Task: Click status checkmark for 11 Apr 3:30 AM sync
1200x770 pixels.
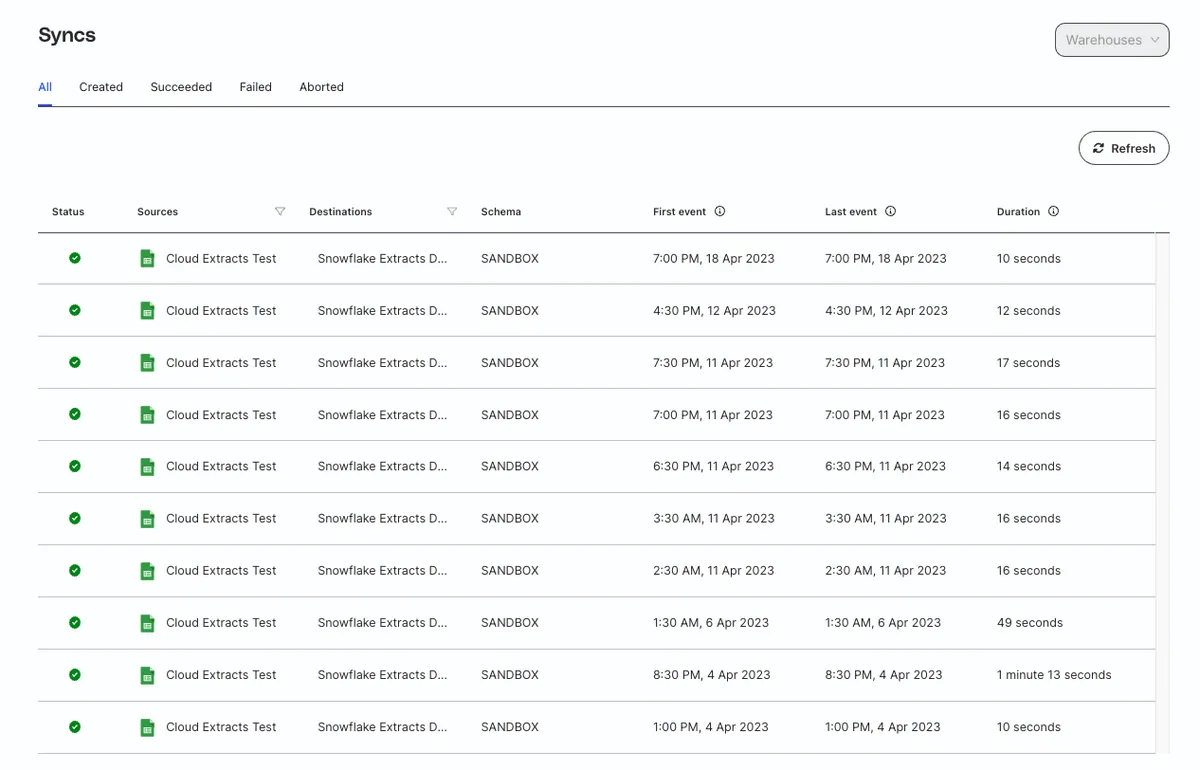Action: pyautogui.click(x=74, y=518)
